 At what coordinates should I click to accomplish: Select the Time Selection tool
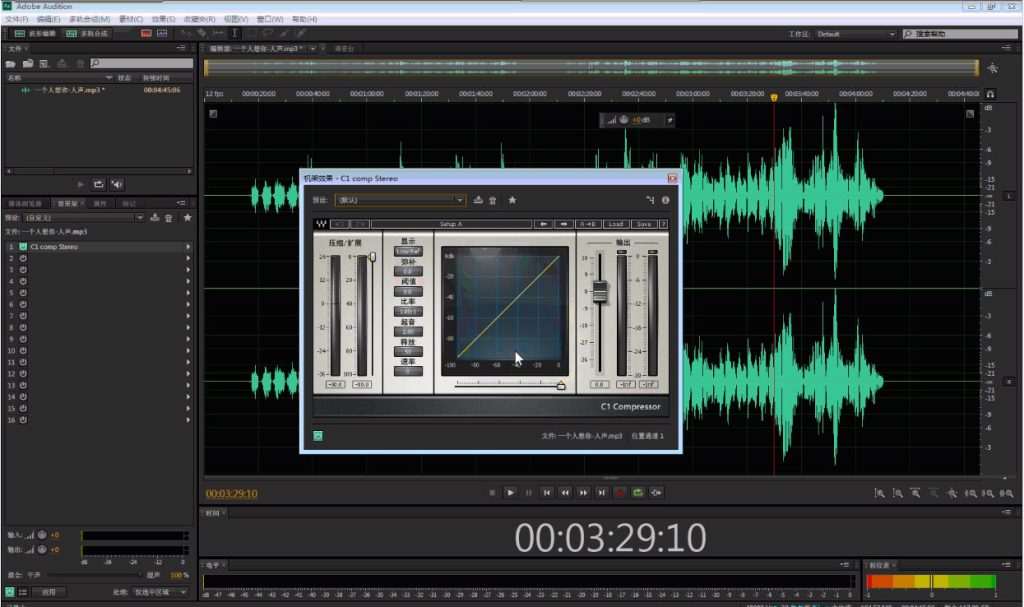[234, 33]
